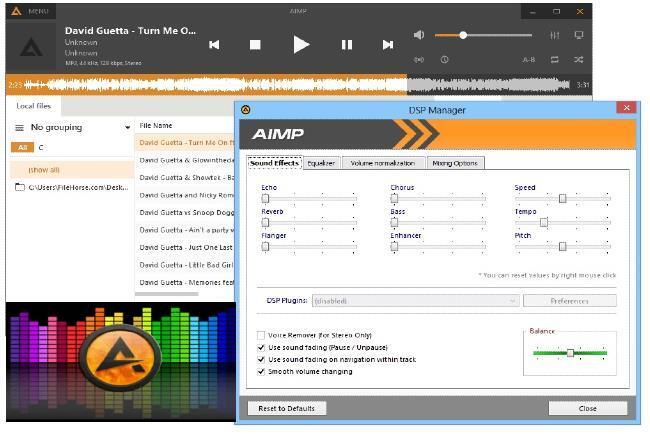Close the DSP Manager with red X
Viewport: 650px width, 434px height.
click(x=626, y=108)
